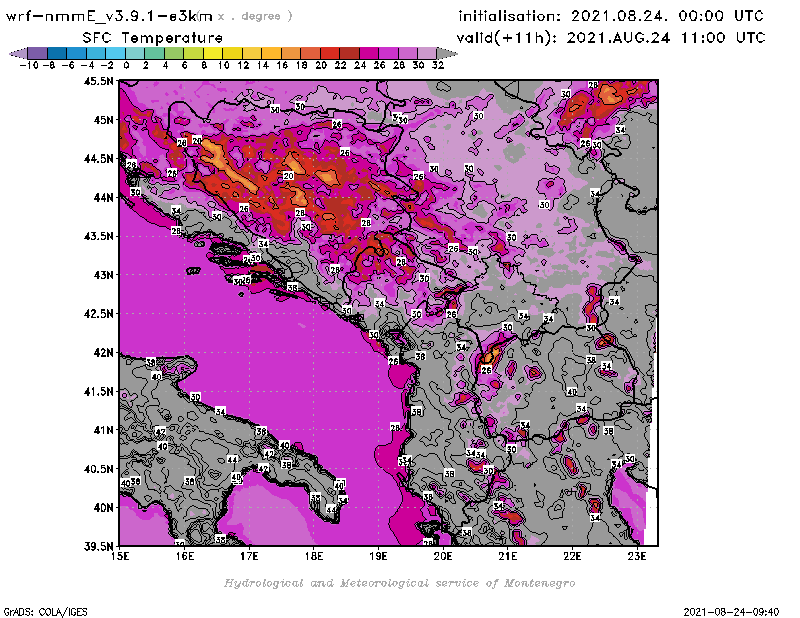
Task: Click the legend swatch between -6 and -4
Action: point(77,53)
